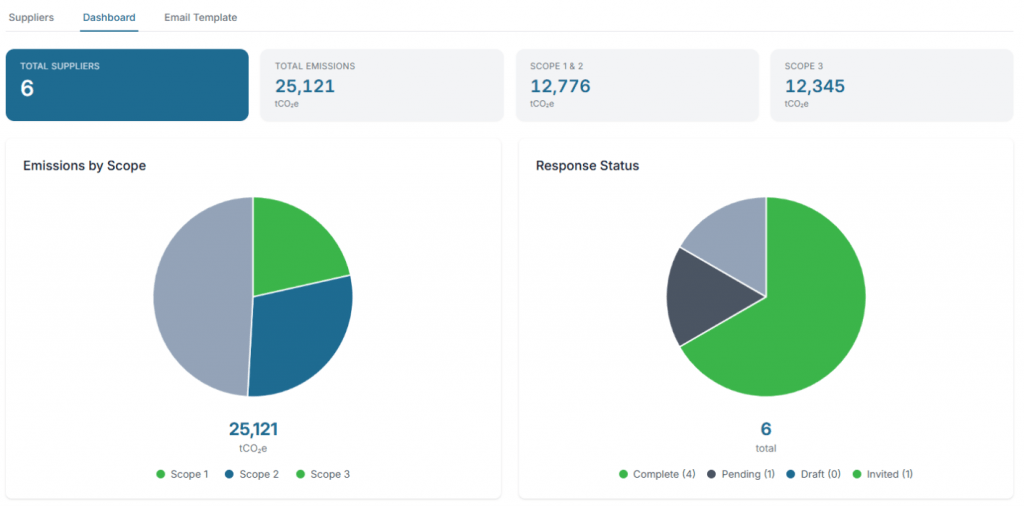
Task: Select the Dashboard tab
Action: pyautogui.click(x=110, y=18)
